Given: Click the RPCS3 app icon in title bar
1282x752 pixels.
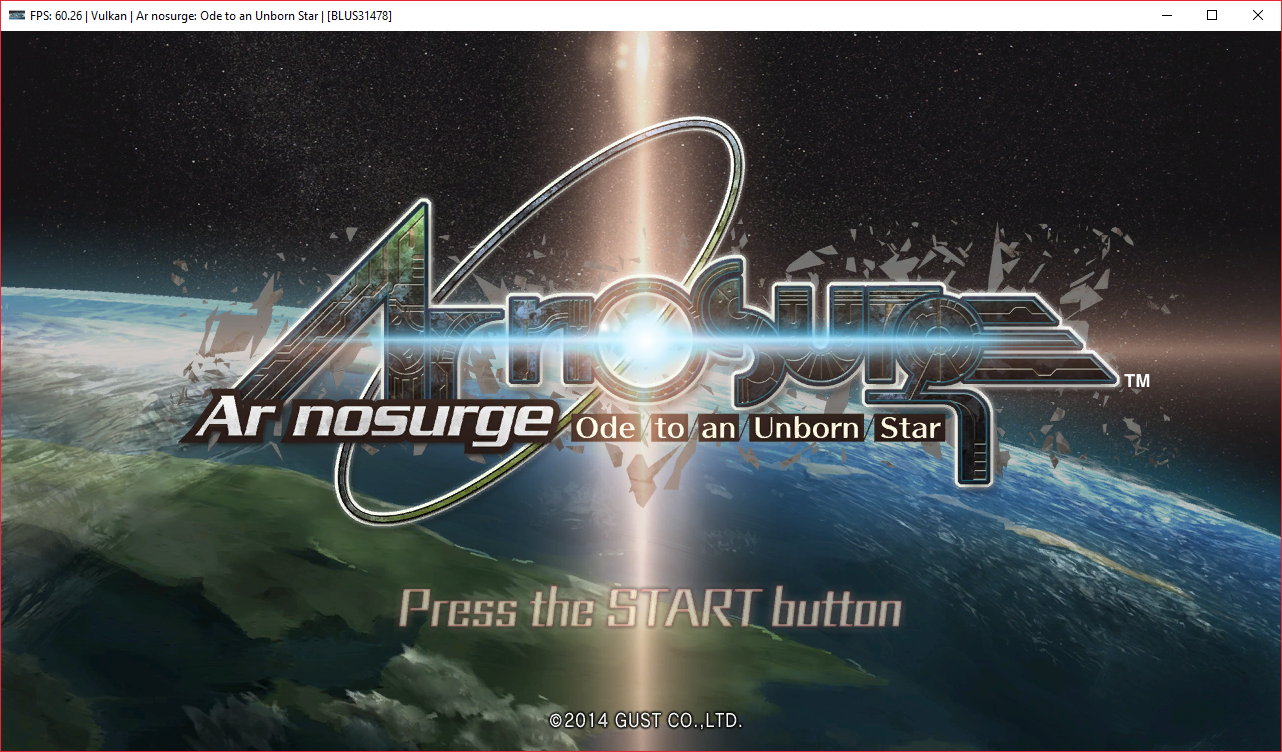Looking at the screenshot, I should point(17,15).
